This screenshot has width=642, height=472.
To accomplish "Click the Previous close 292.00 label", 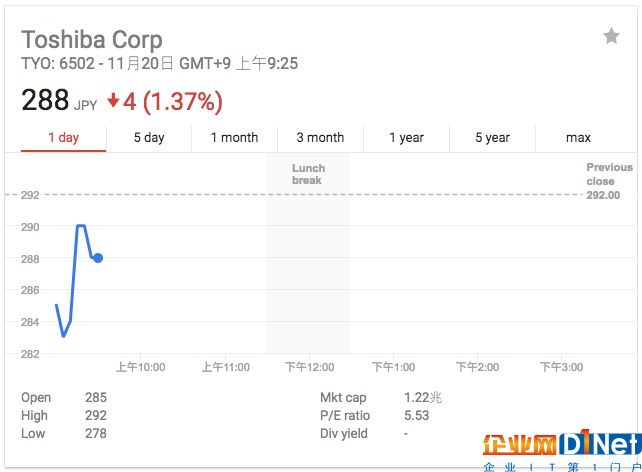I will 609,181.
